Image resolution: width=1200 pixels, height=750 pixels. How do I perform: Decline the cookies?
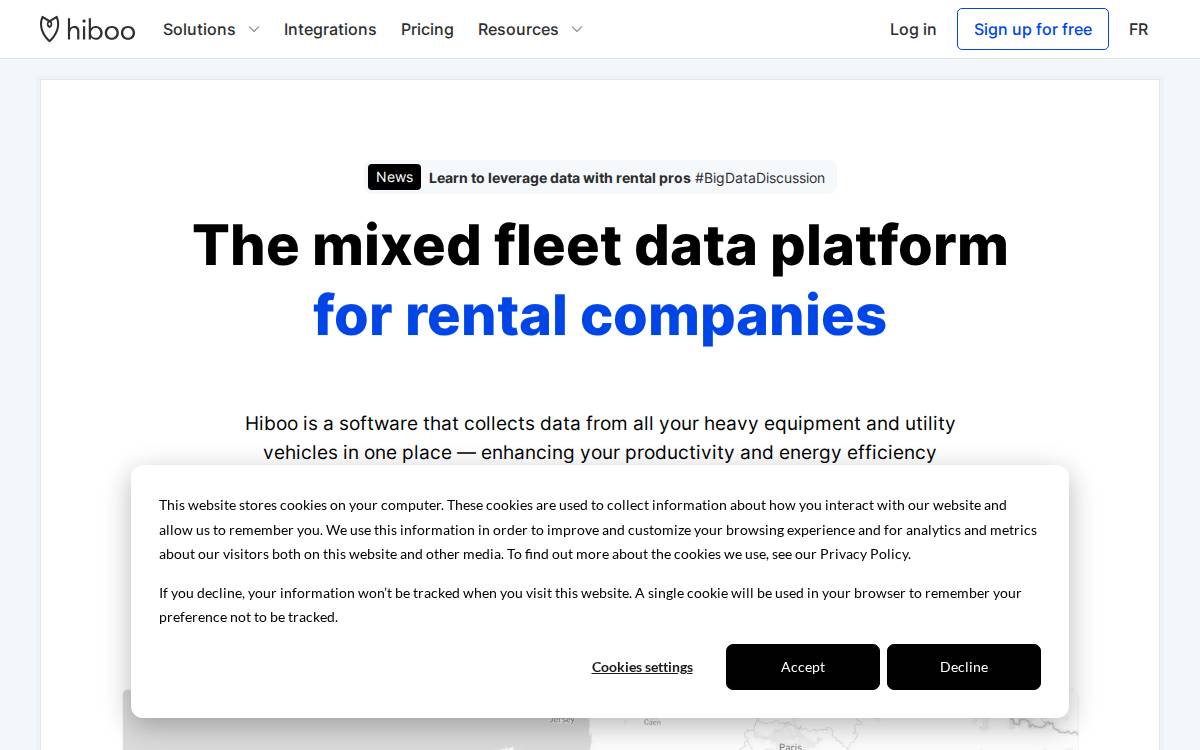tap(964, 667)
